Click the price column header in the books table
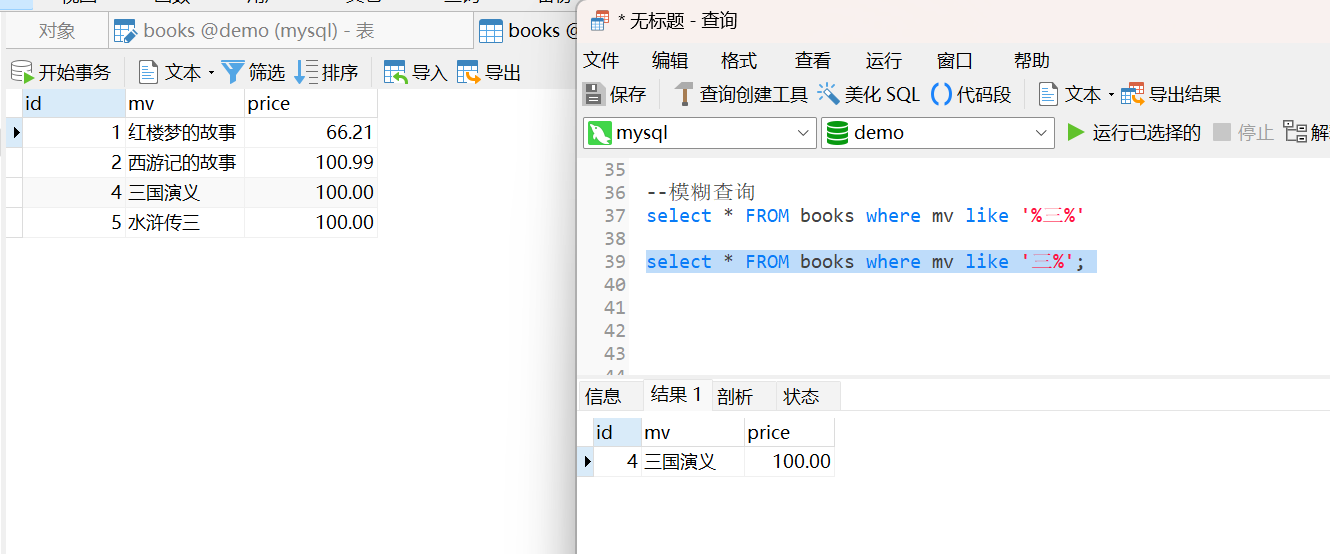1330x554 pixels. click(311, 103)
